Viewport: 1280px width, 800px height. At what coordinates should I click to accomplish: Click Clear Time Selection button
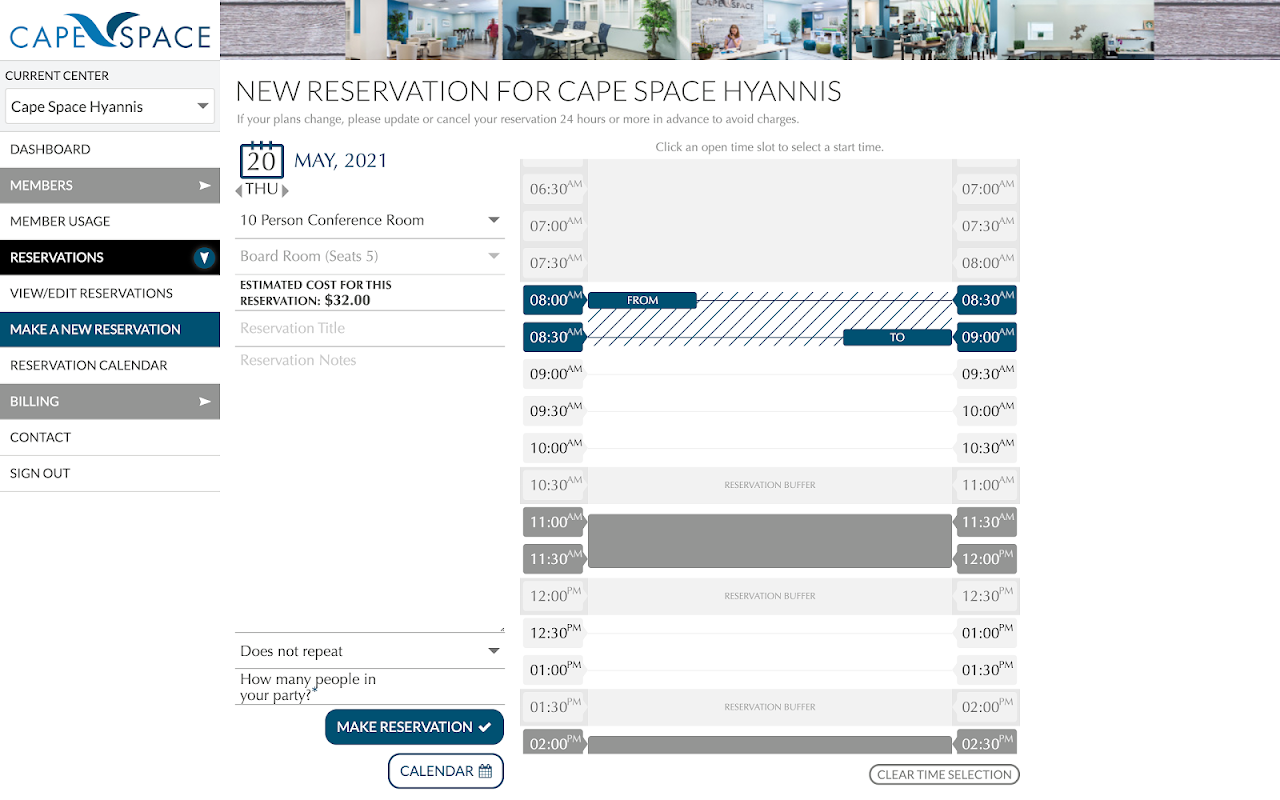[x=944, y=774]
